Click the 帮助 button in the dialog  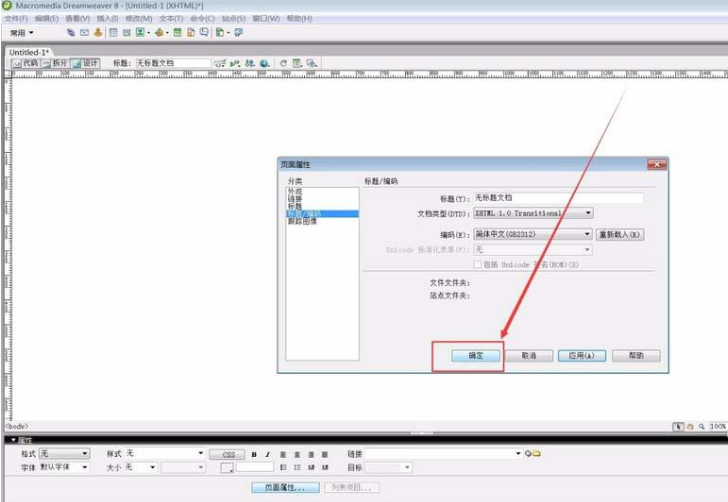[x=636, y=356]
